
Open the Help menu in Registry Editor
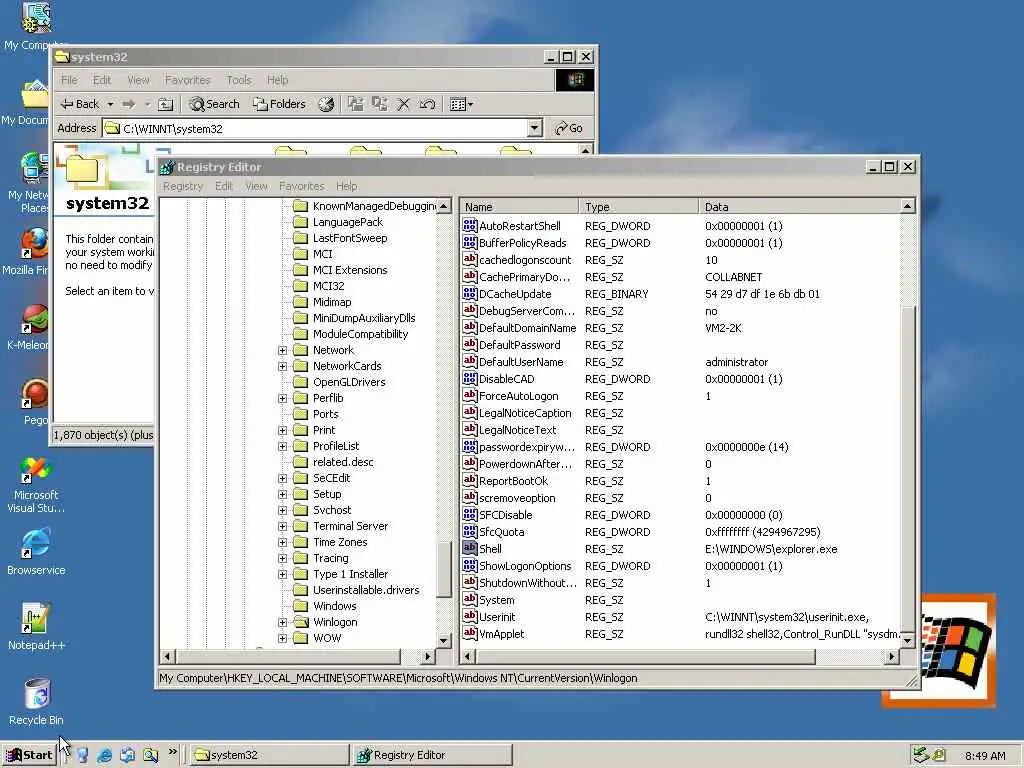346,186
